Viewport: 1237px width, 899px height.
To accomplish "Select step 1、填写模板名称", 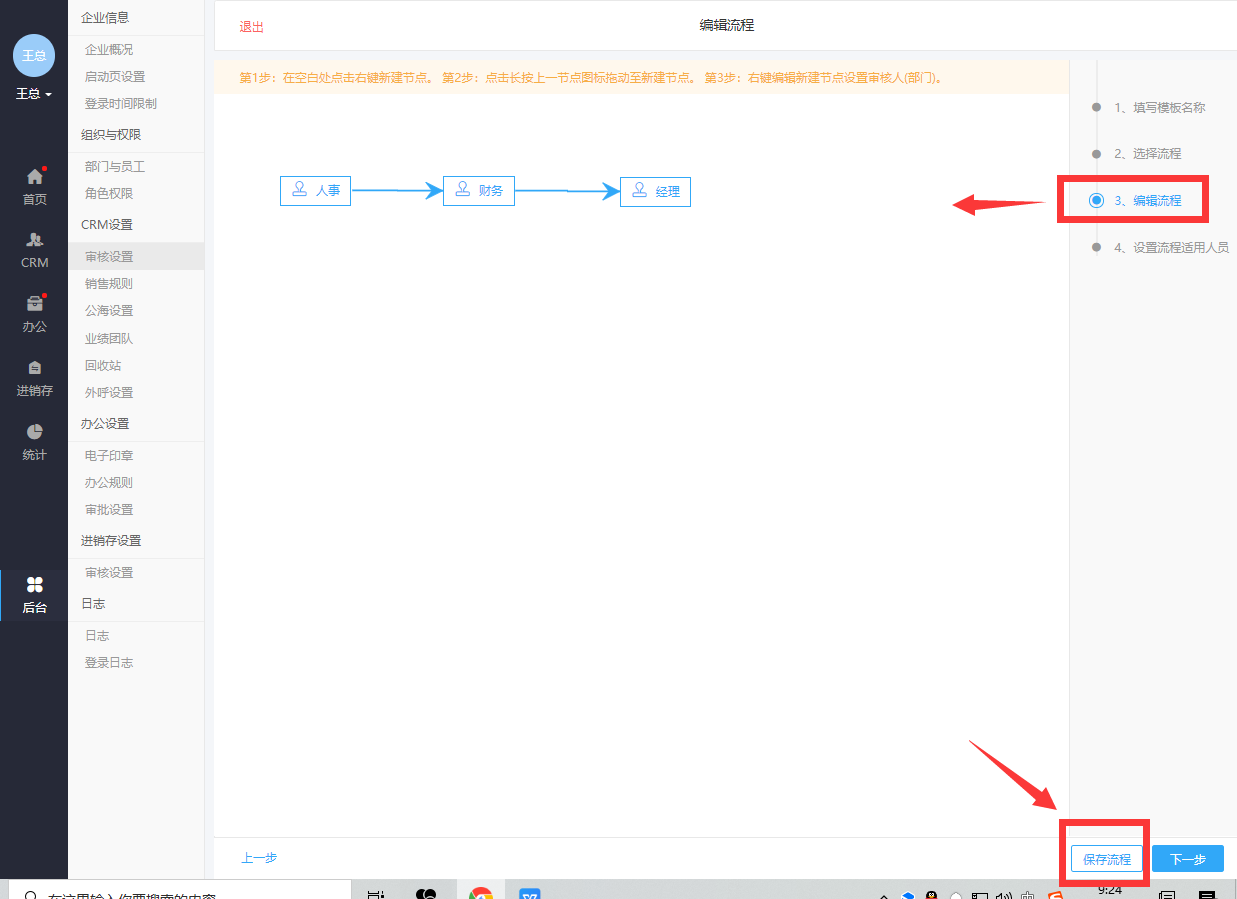I will pos(1160,107).
